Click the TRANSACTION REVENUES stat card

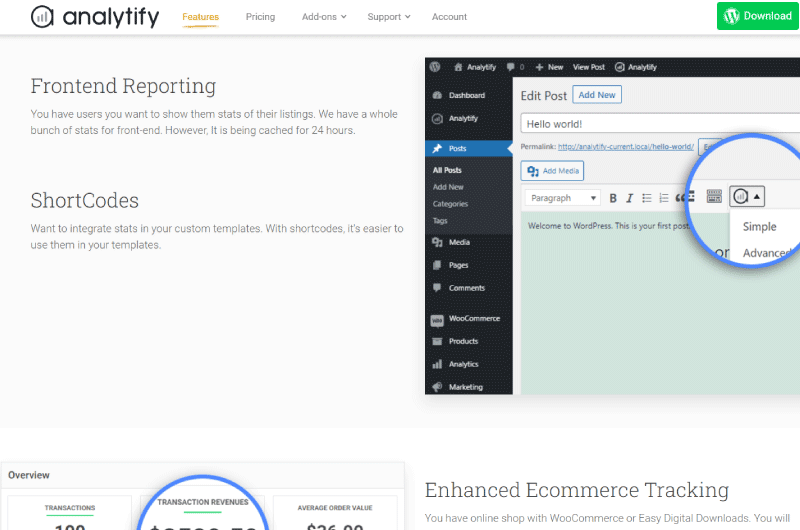203,513
